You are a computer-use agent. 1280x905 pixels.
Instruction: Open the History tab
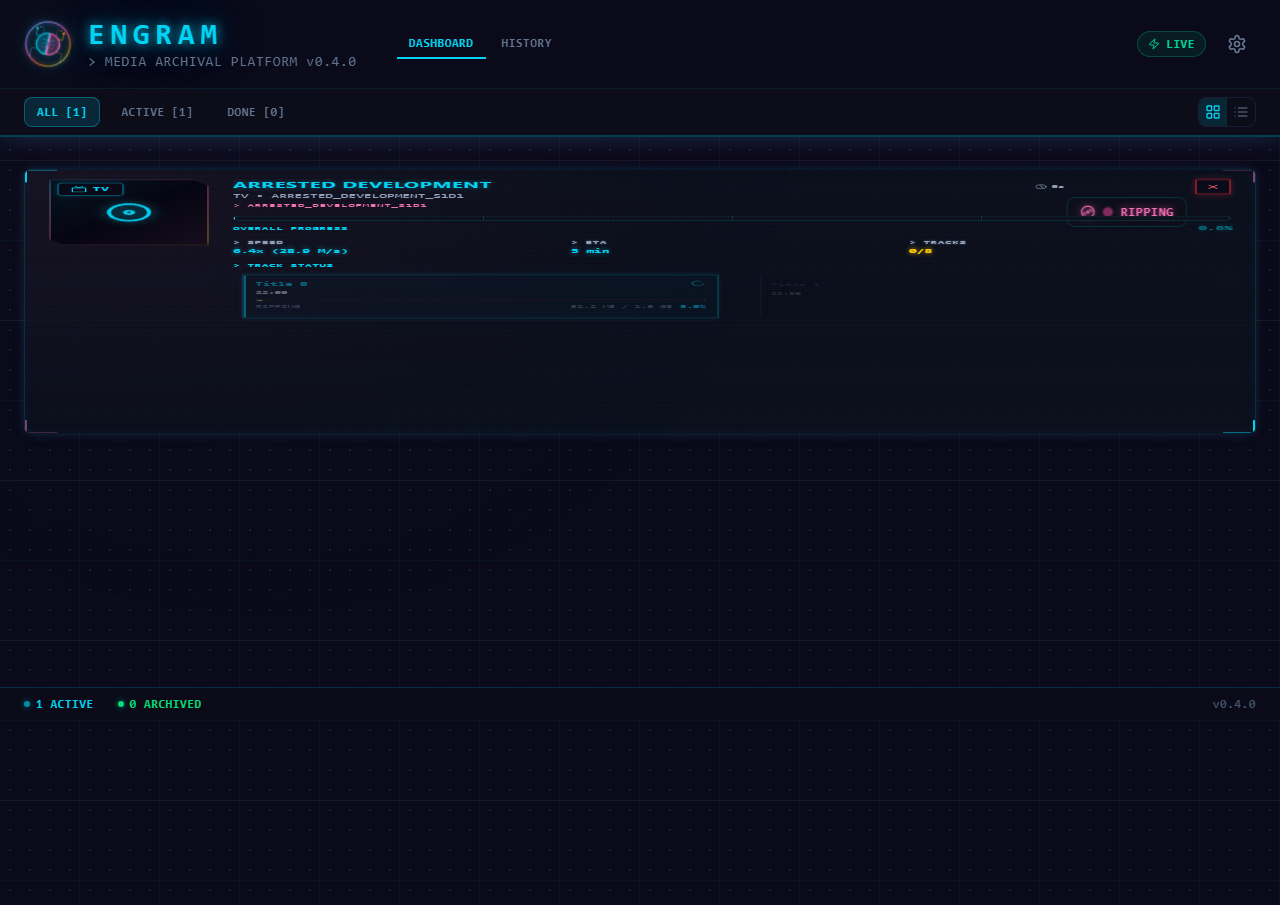[x=526, y=44]
